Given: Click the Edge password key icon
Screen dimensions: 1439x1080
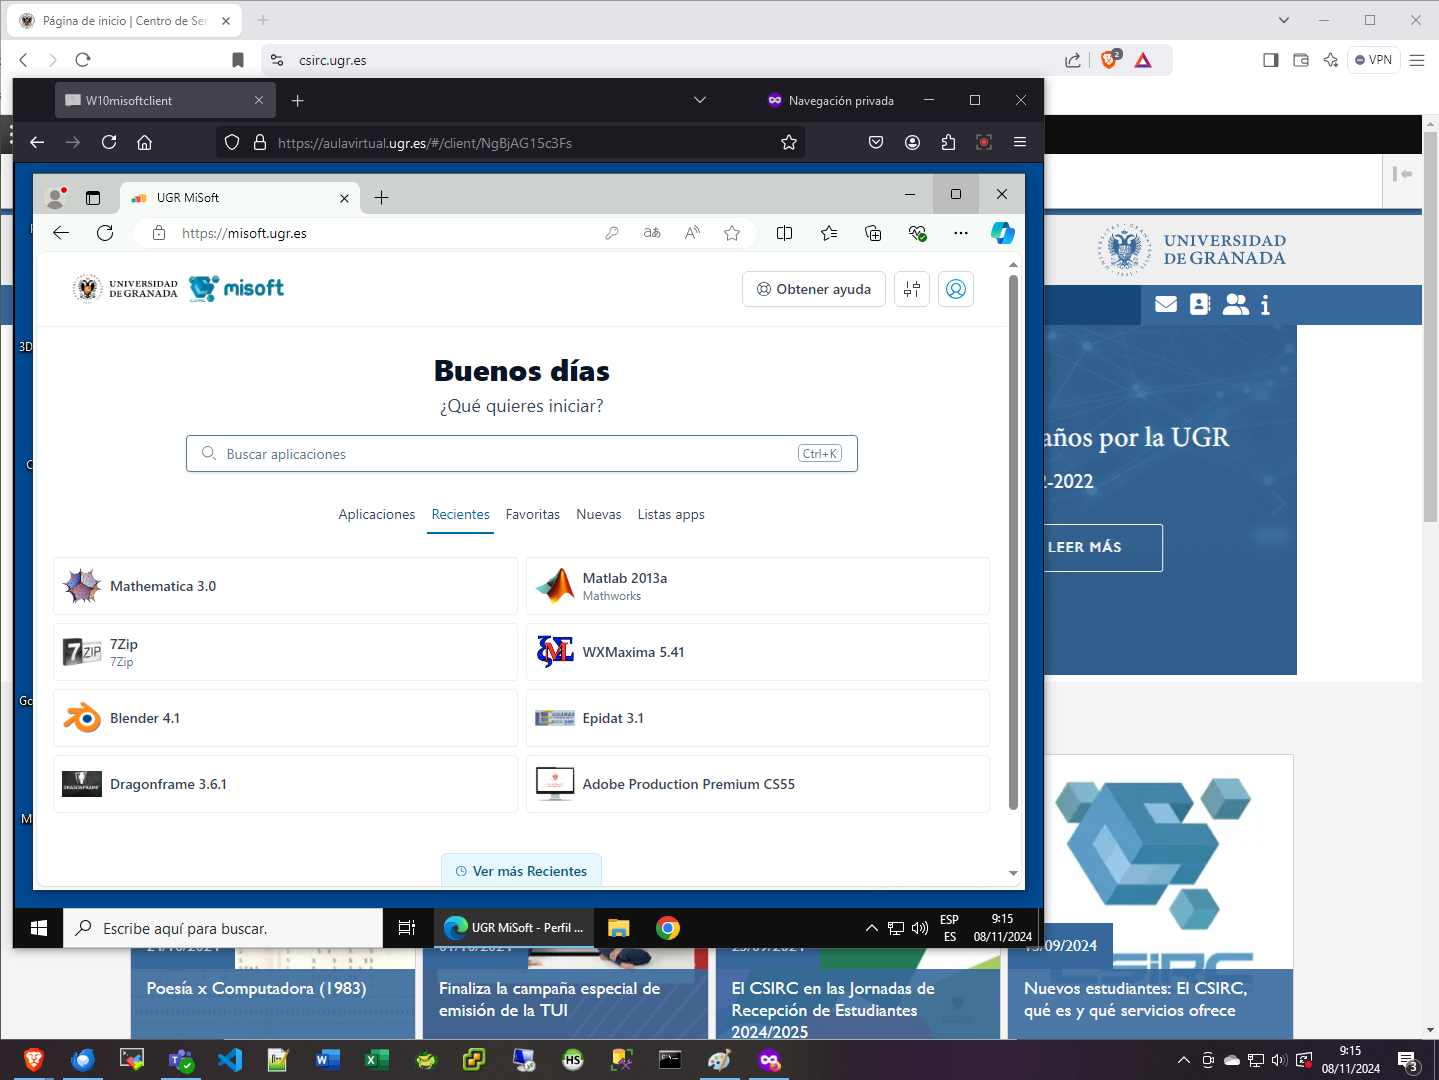Looking at the screenshot, I should [x=612, y=233].
